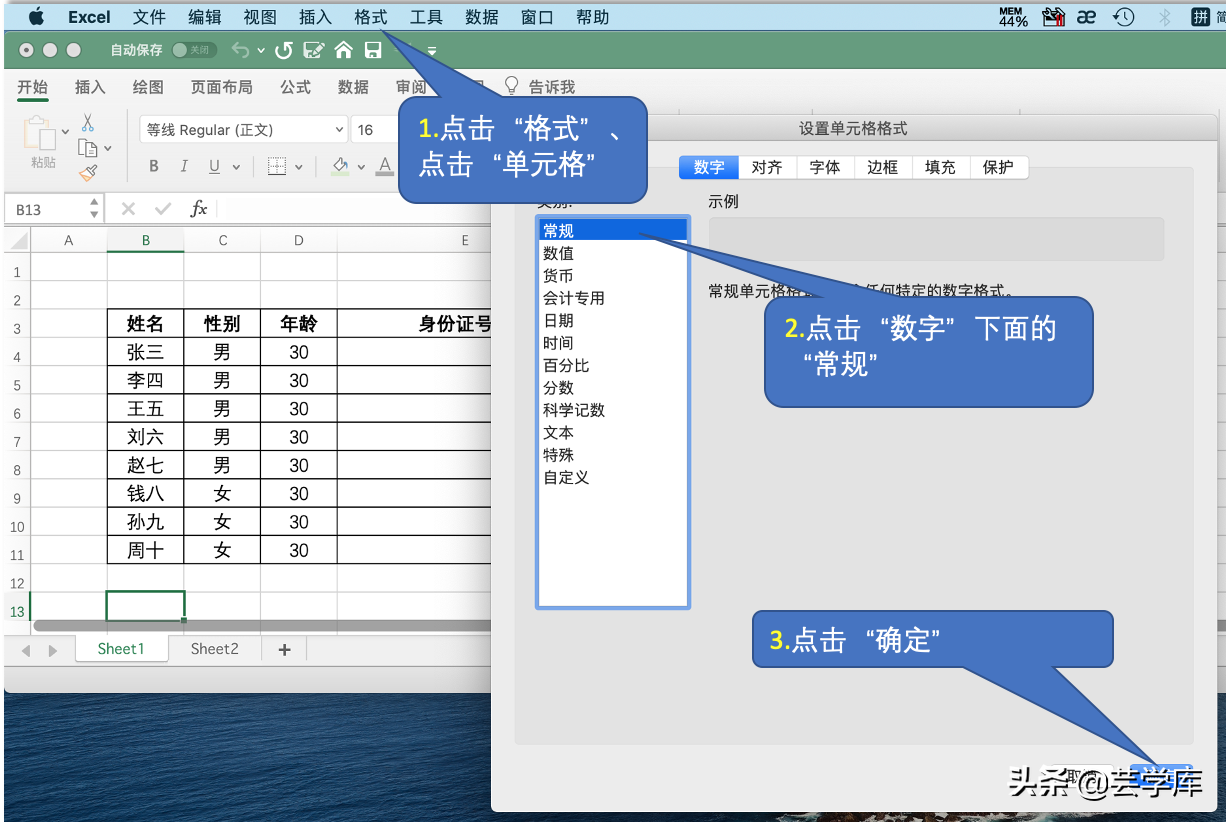1226x822 pixels.
Task: Click the Borders icon
Action: point(277,167)
